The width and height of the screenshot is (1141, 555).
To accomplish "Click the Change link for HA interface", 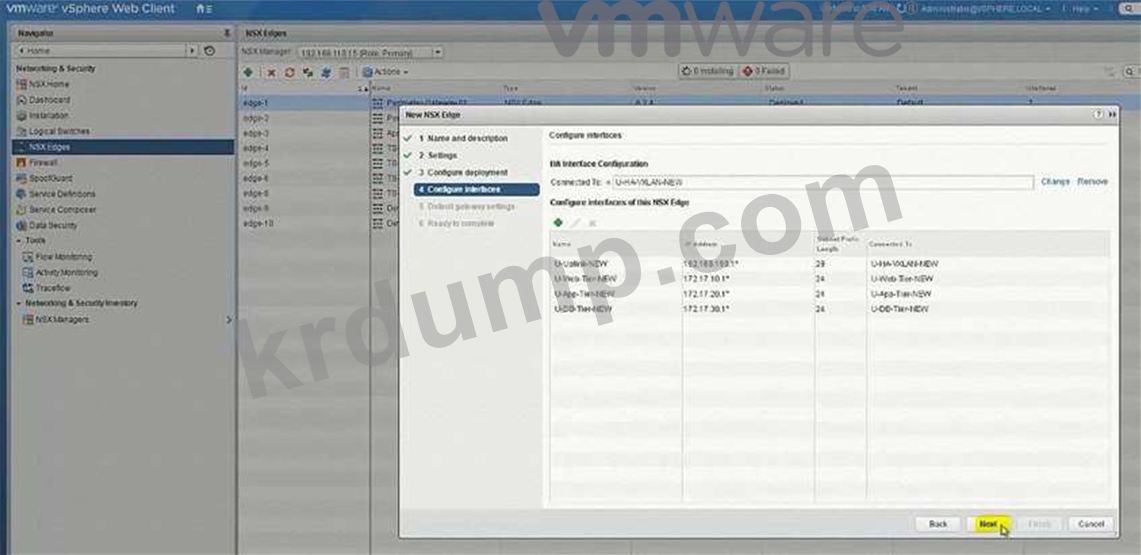I will pyautogui.click(x=1055, y=182).
